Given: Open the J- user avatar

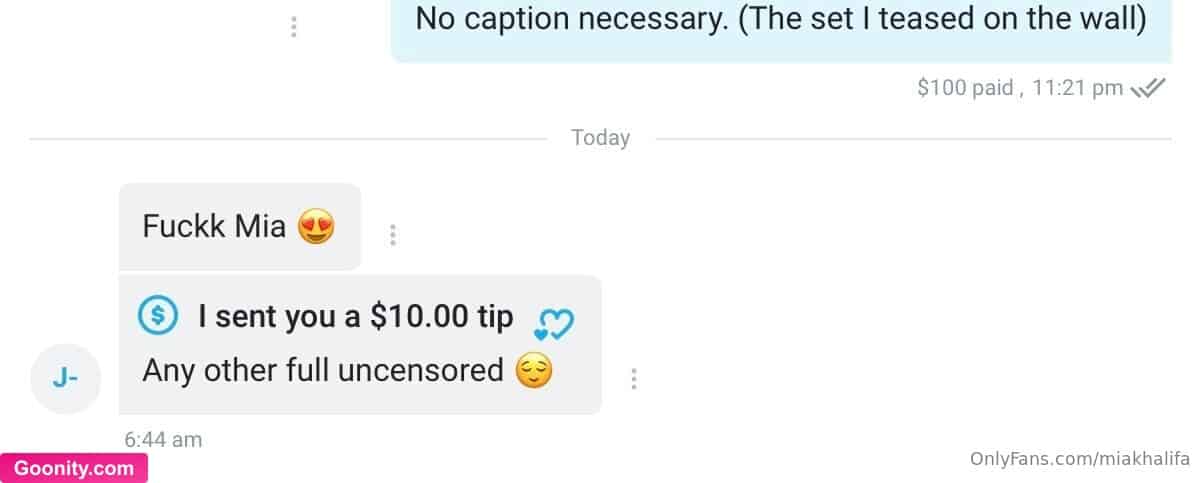Looking at the screenshot, I should pos(65,379).
